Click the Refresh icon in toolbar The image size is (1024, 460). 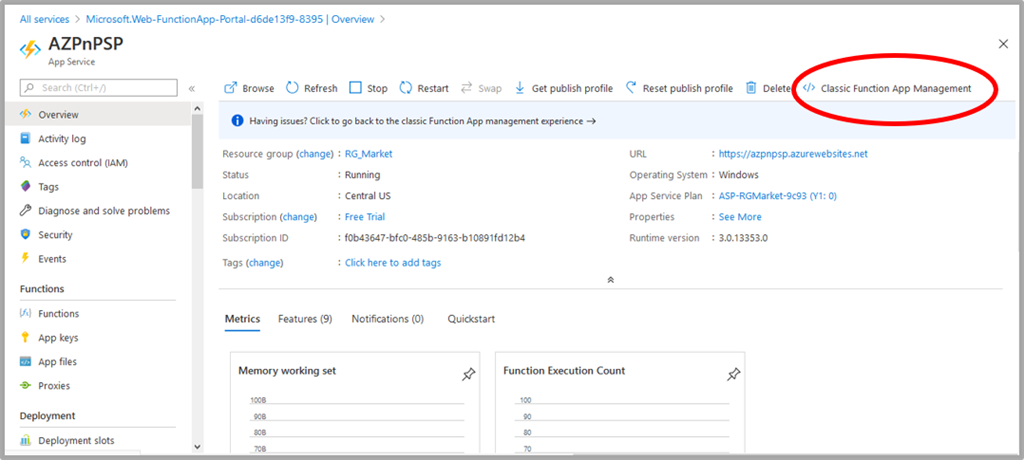pos(292,88)
